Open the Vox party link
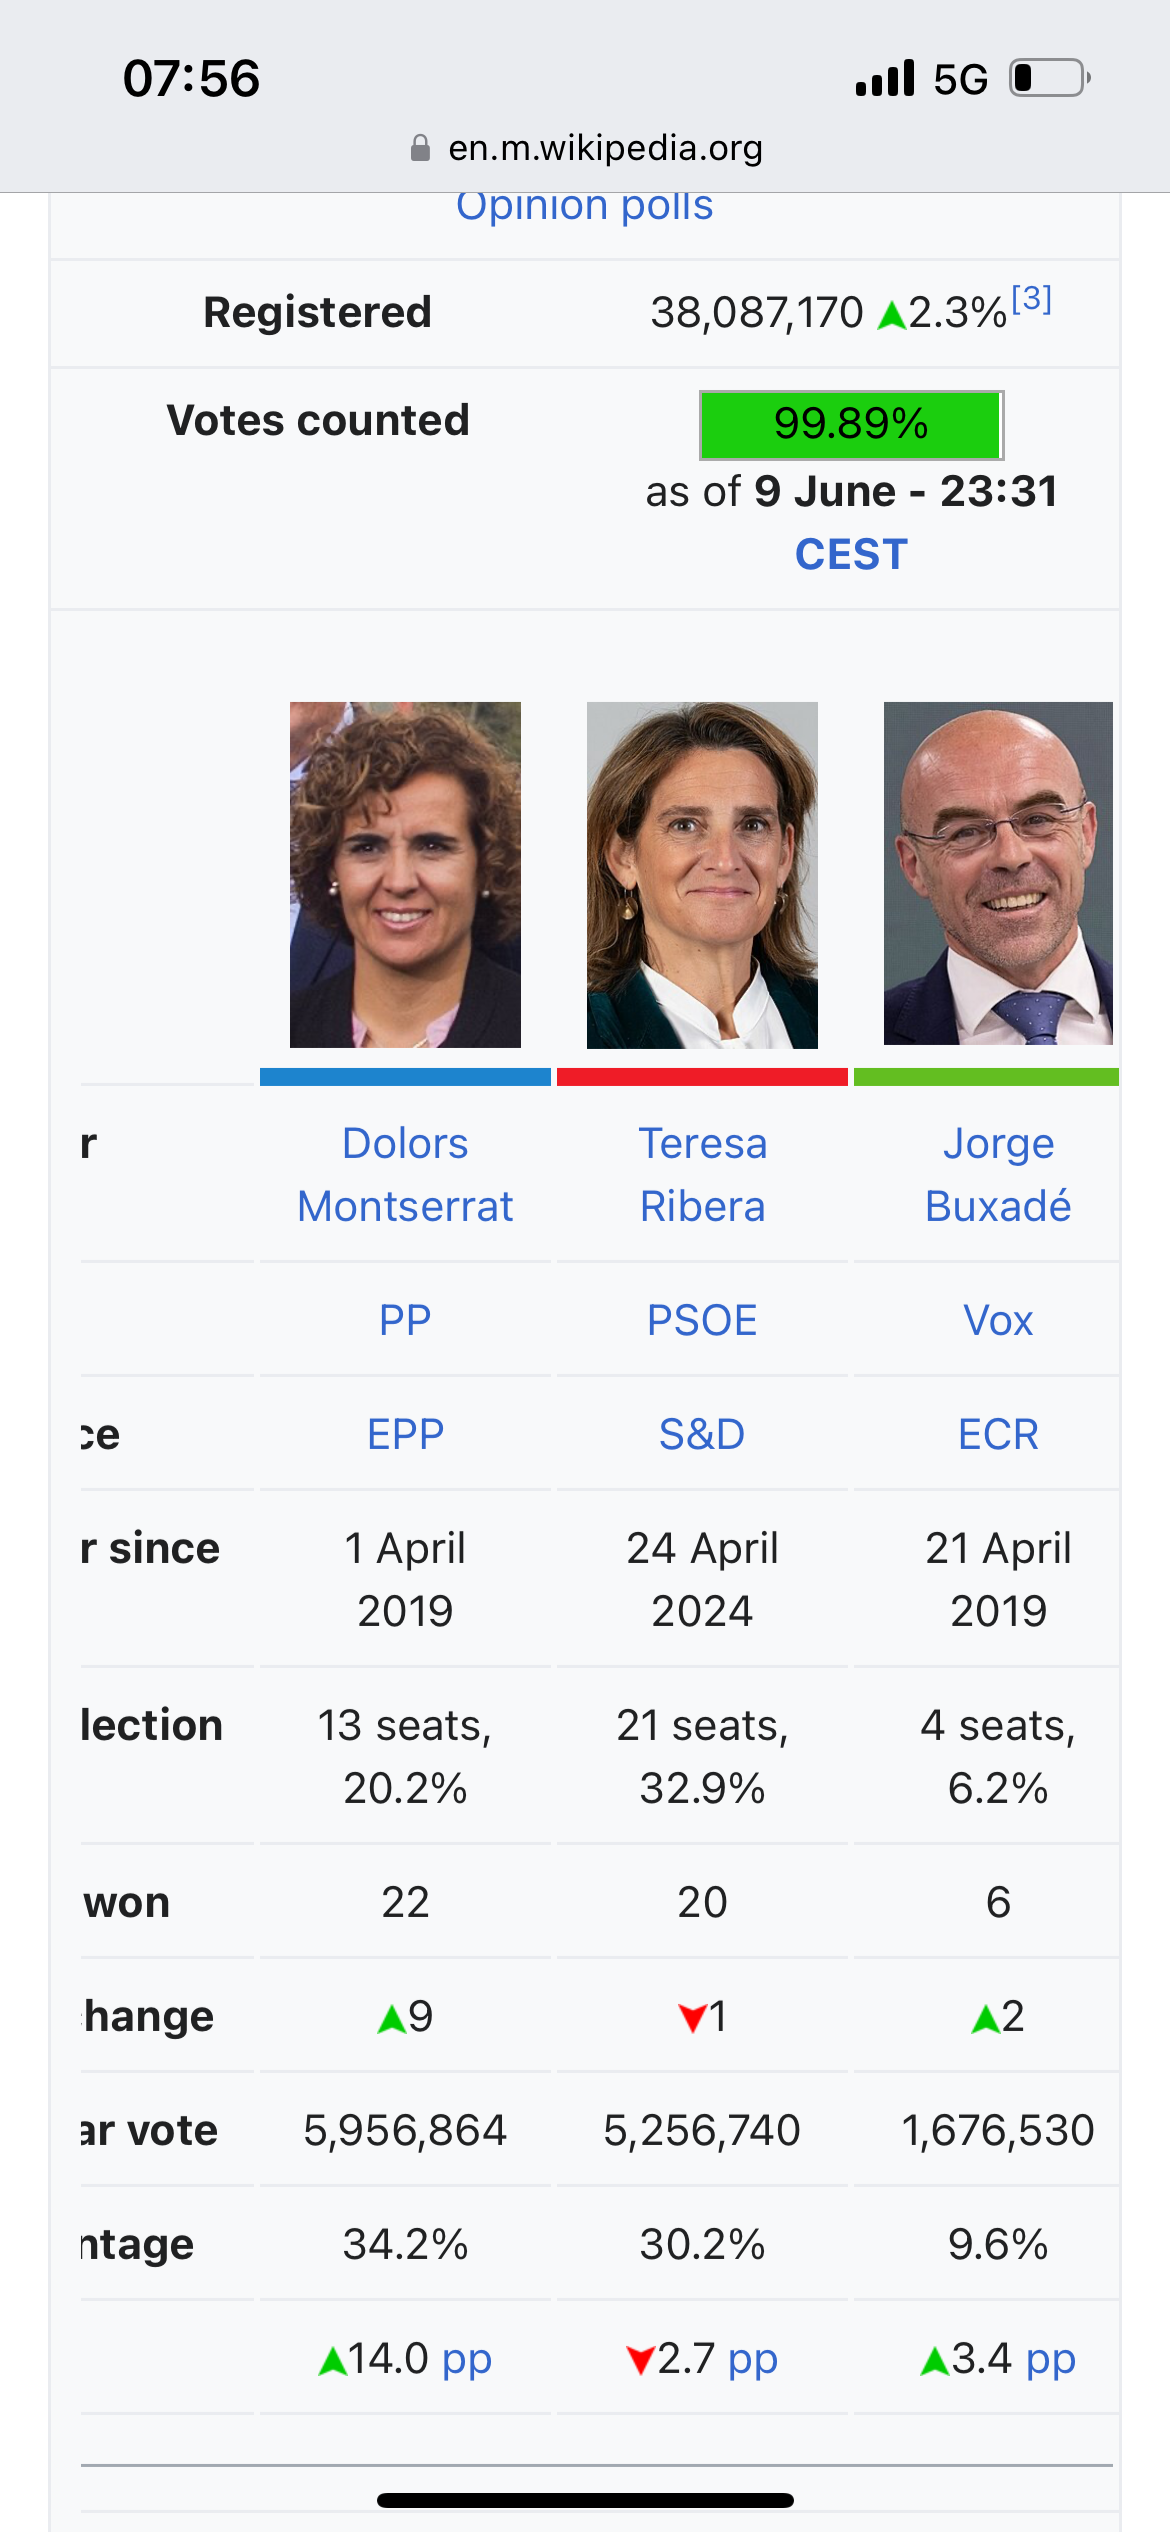Image resolution: width=1170 pixels, height=2532 pixels. 998,1320
